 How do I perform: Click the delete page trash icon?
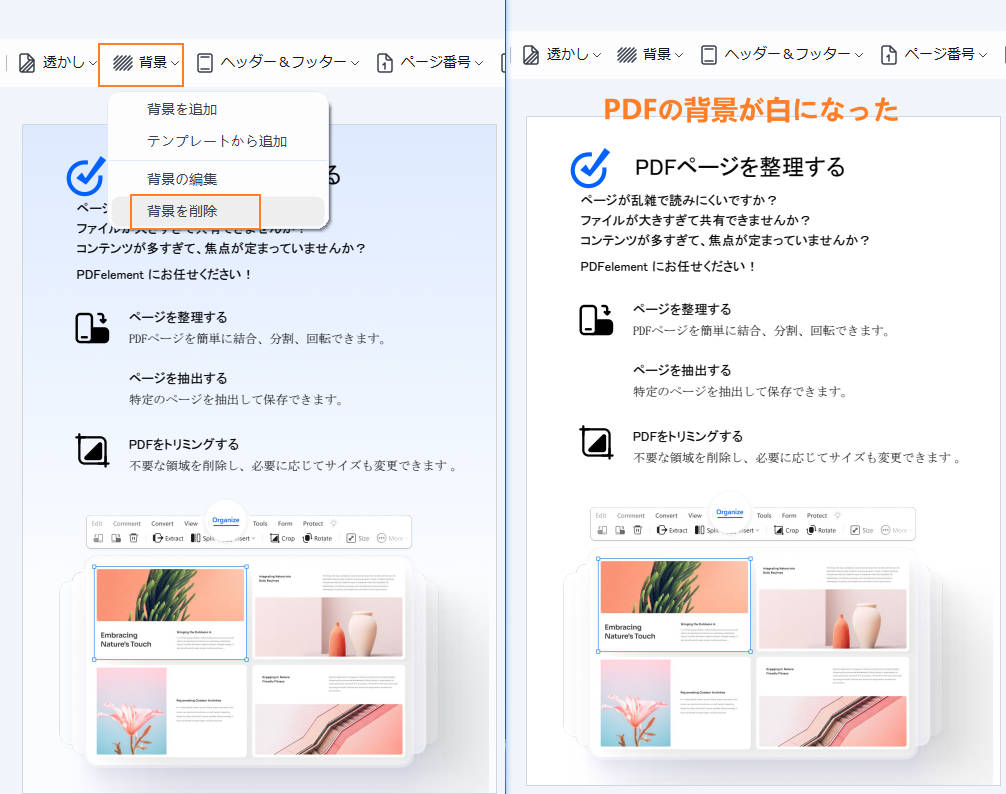click(133, 537)
